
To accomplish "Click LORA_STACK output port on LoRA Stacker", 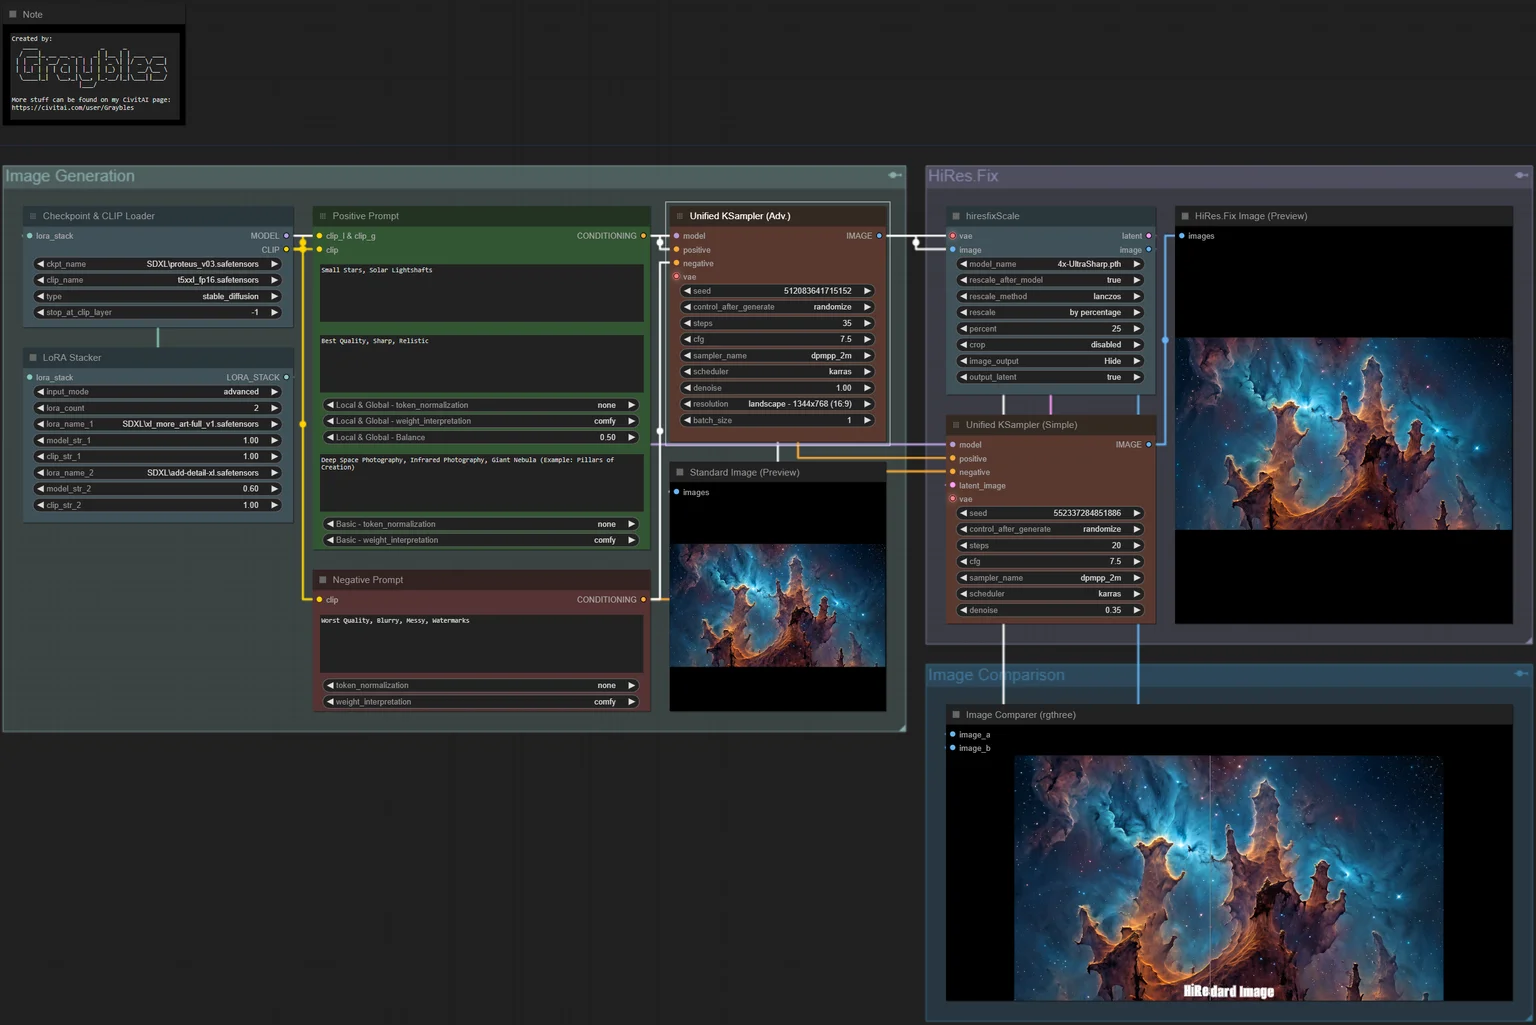I will [x=286, y=377].
